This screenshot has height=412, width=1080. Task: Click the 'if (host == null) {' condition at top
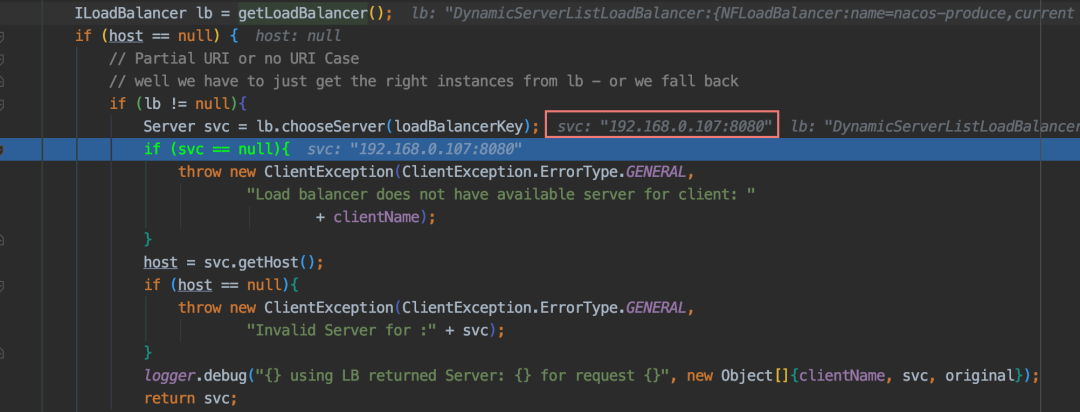click(x=157, y=36)
